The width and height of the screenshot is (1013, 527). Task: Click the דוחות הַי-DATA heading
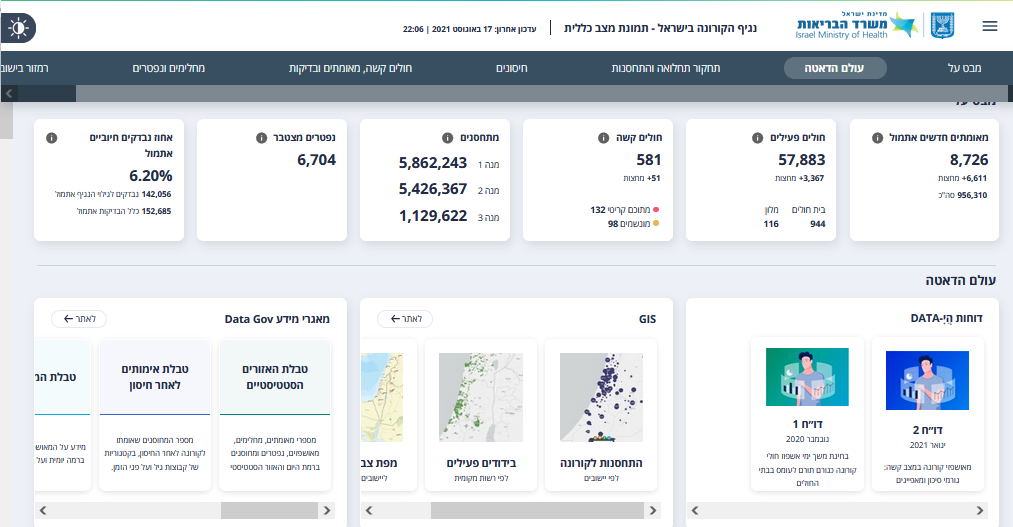pyautogui.click(x=946, y=318)
